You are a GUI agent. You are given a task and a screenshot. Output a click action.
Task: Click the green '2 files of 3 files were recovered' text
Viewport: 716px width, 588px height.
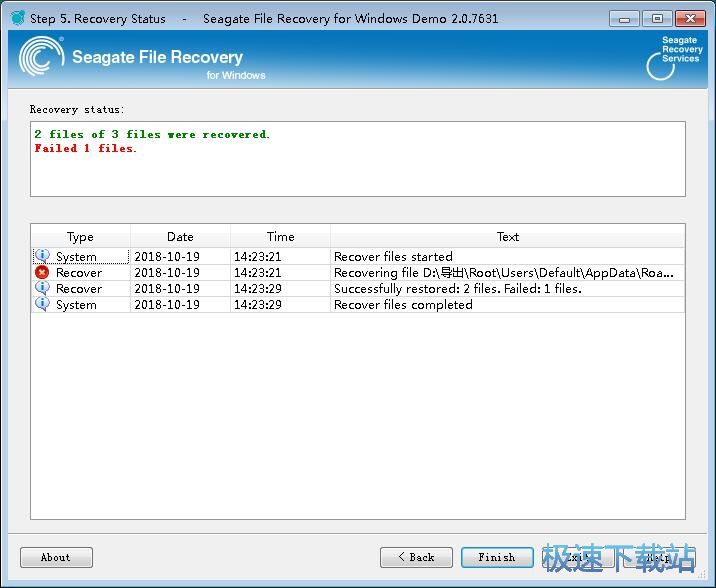click(152, 134)
